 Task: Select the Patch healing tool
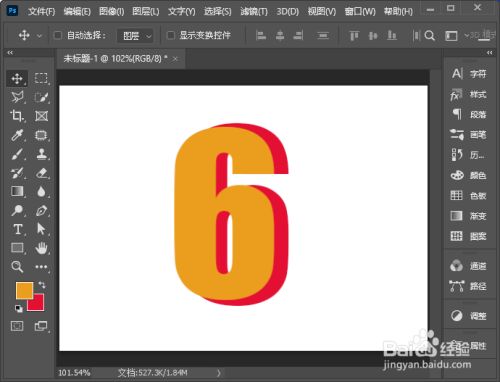41,135
